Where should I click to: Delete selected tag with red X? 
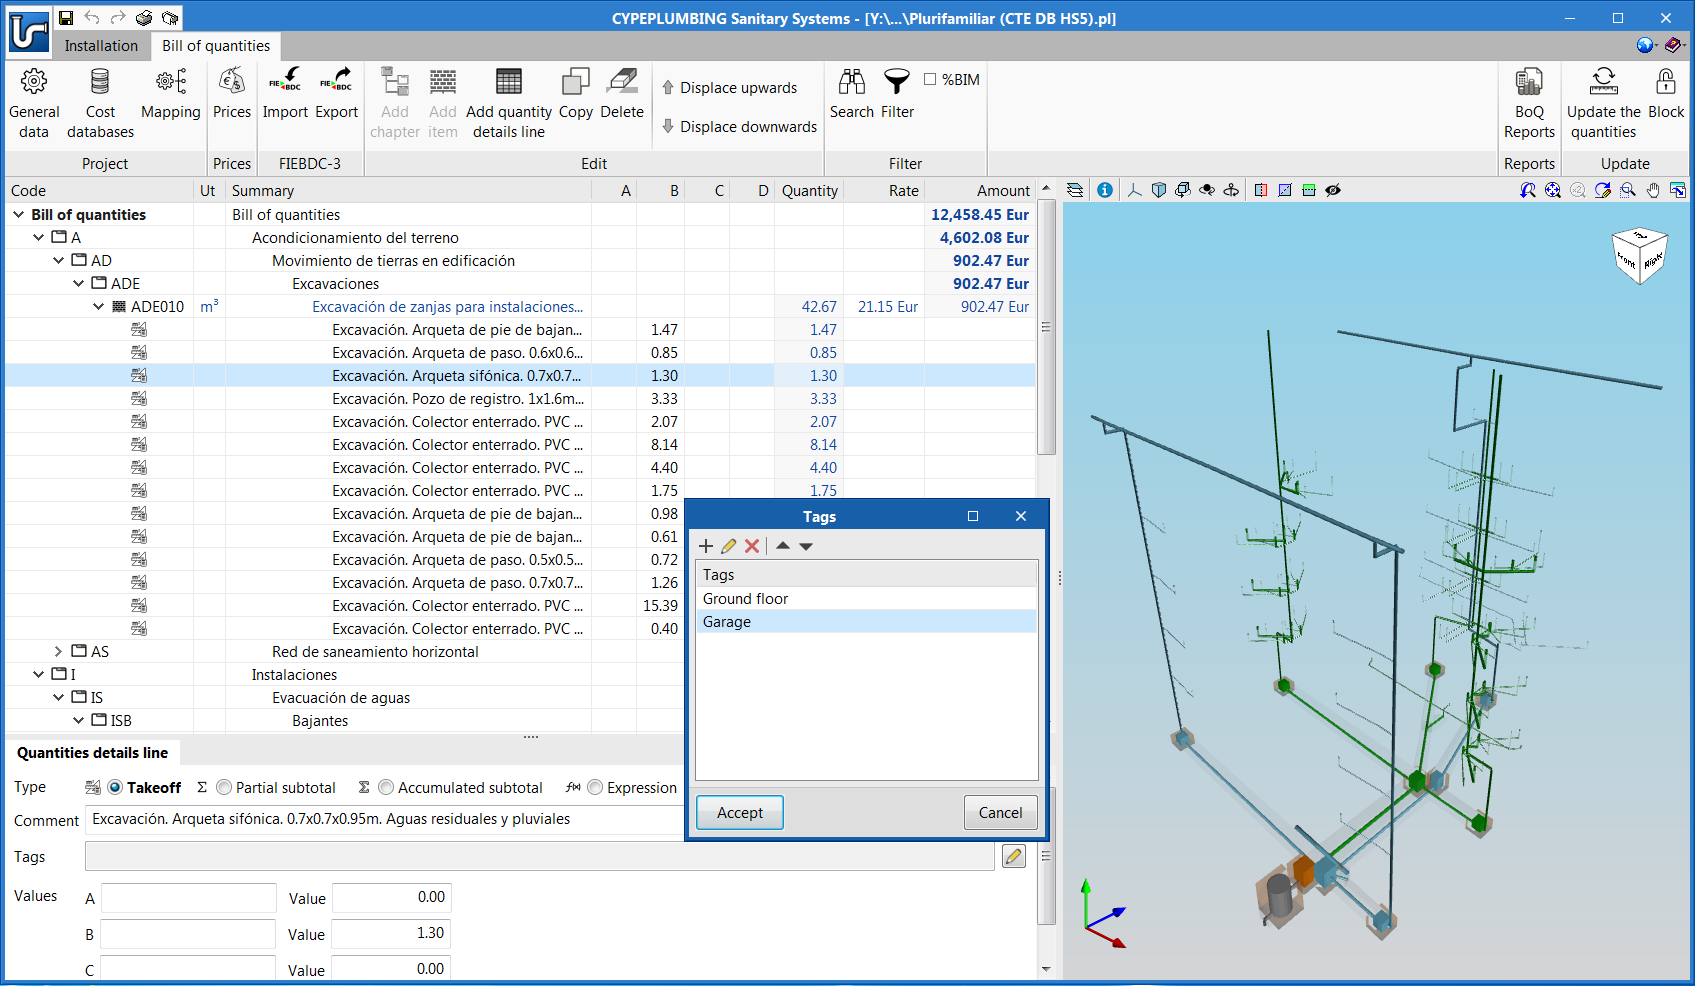click(x=752, y=546)
